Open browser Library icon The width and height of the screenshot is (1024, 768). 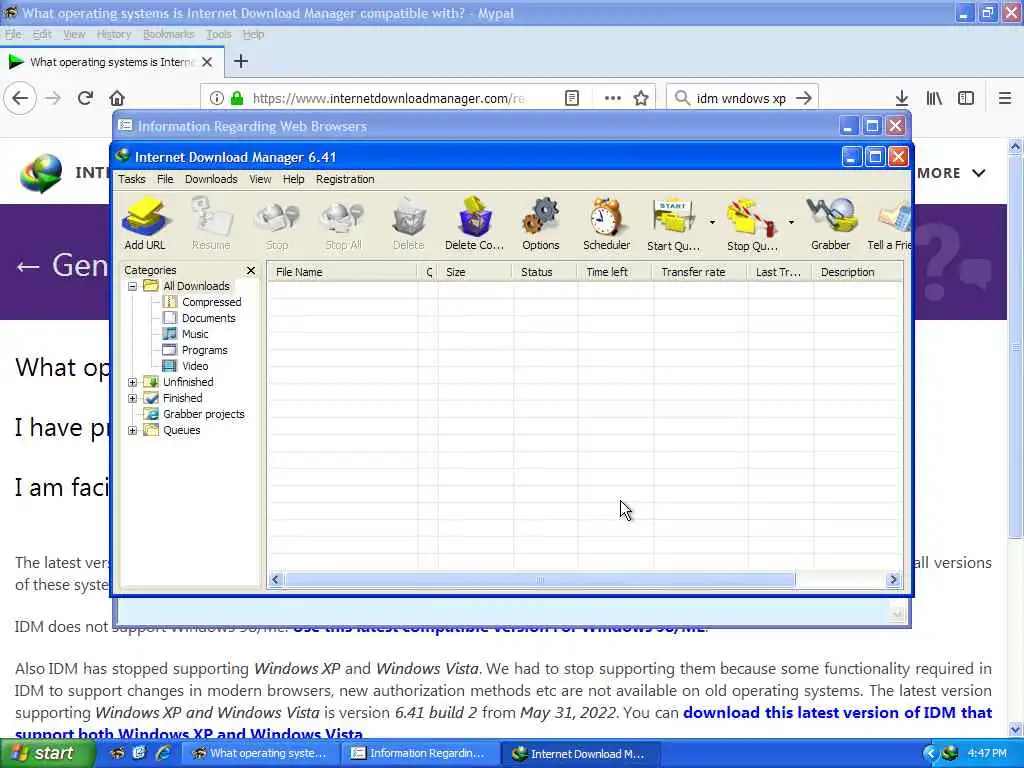pyautogui.click(x=934, y=98)
